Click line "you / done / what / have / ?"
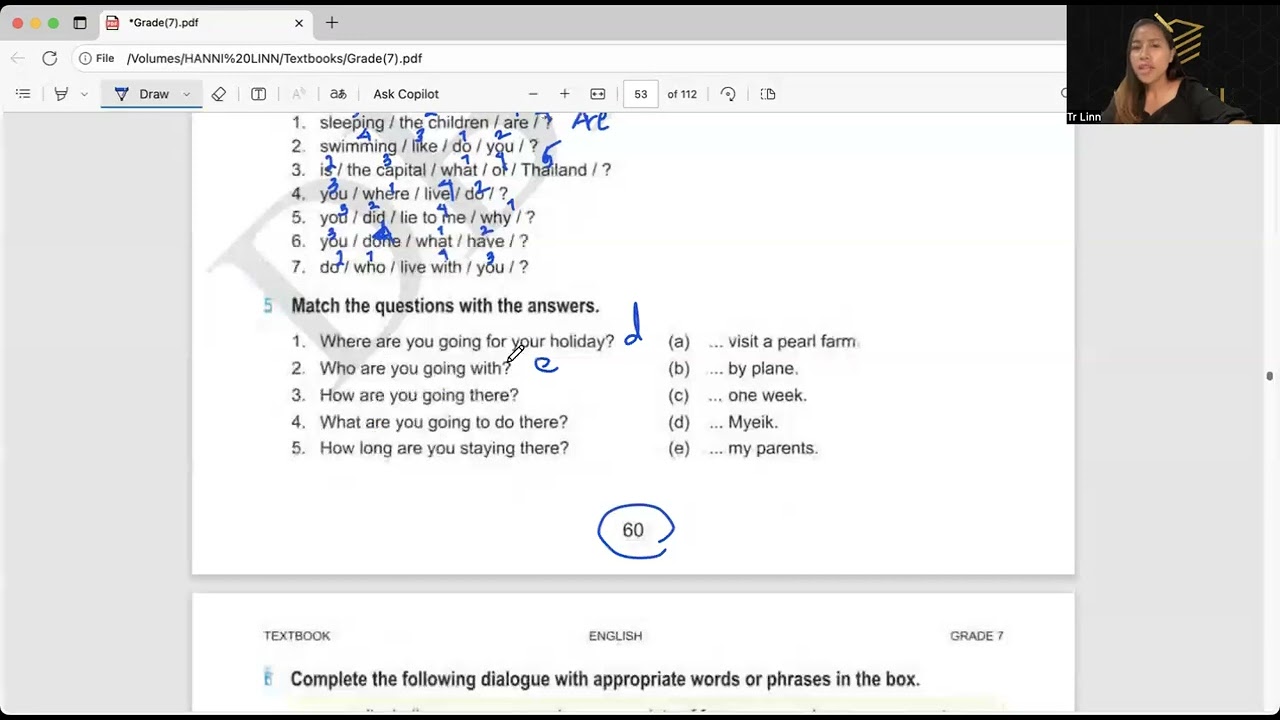Image resolution: width=1280 pixels, height=720 pixels. [x=424, y=242]
